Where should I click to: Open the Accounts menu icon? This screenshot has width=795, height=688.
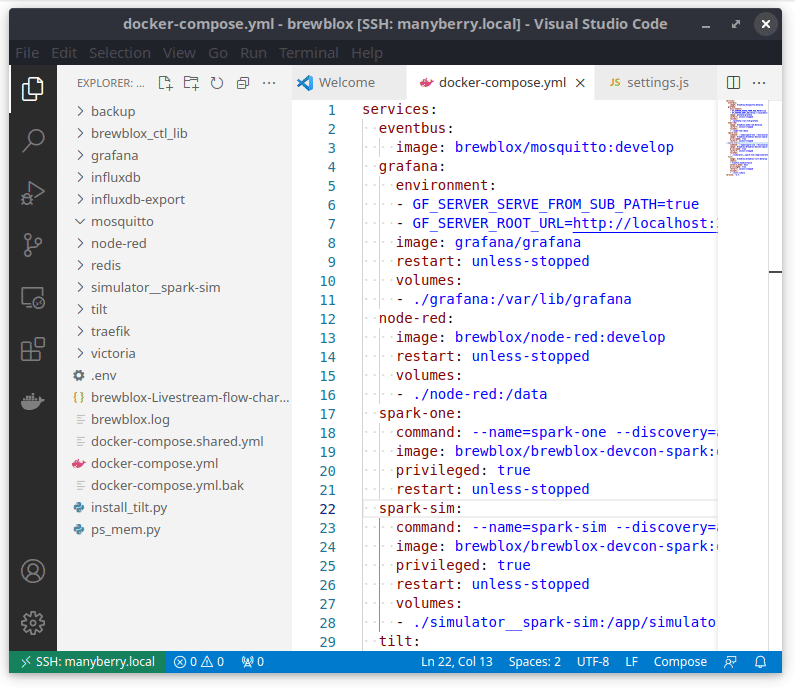point(32,571)
